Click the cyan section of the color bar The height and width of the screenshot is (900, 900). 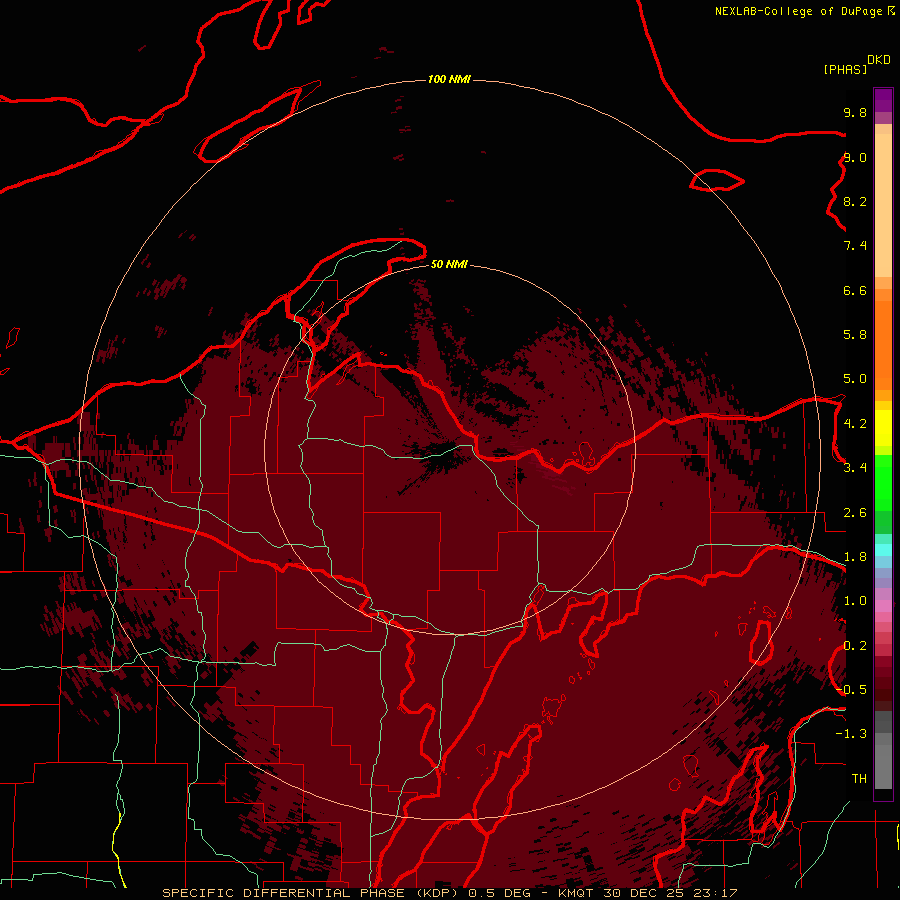tap(883, 550)
